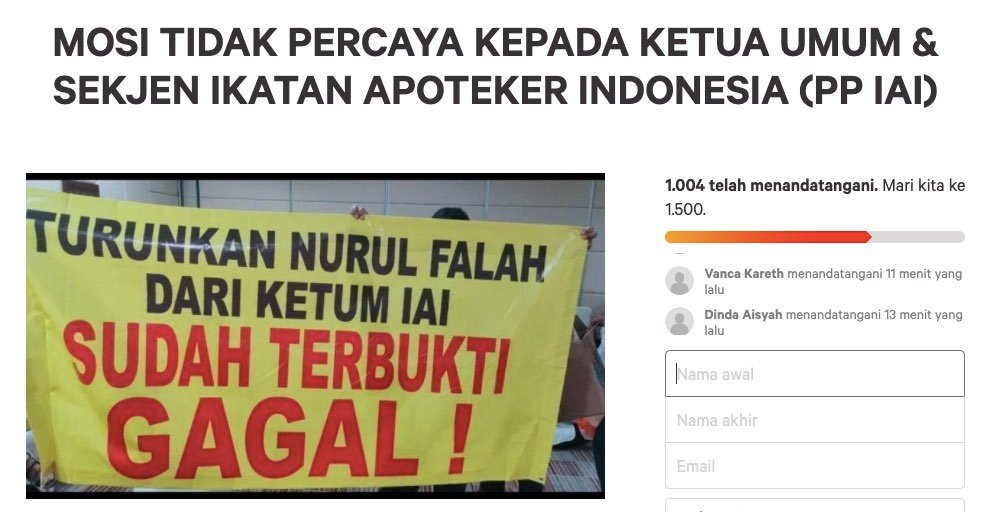Click the 1.004 telah menandatangani count
991x512 pixels.
pos(771,186)
